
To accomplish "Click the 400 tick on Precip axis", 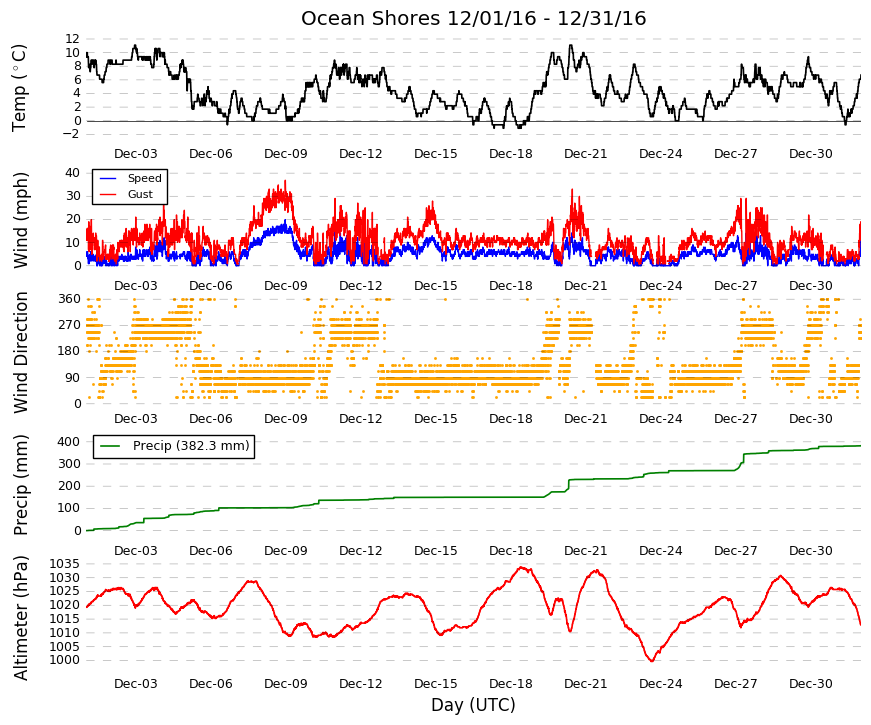I will [x=69, y=442].
